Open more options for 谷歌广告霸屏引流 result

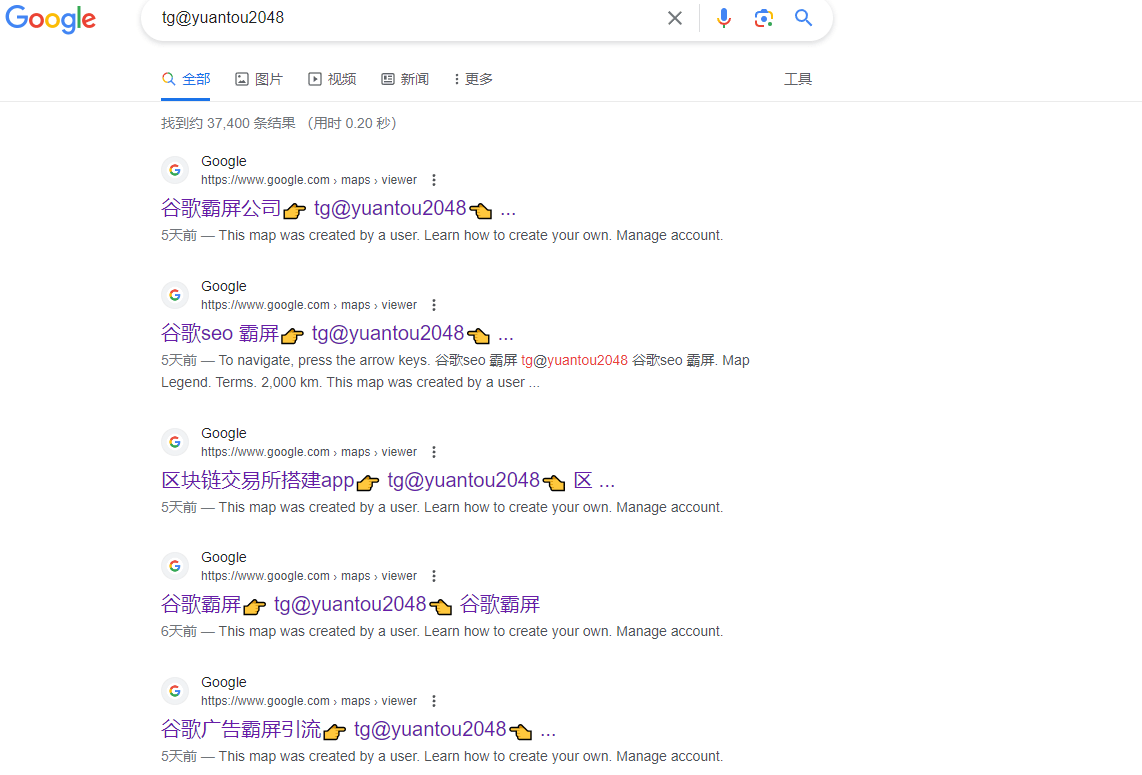click(434, 701)
